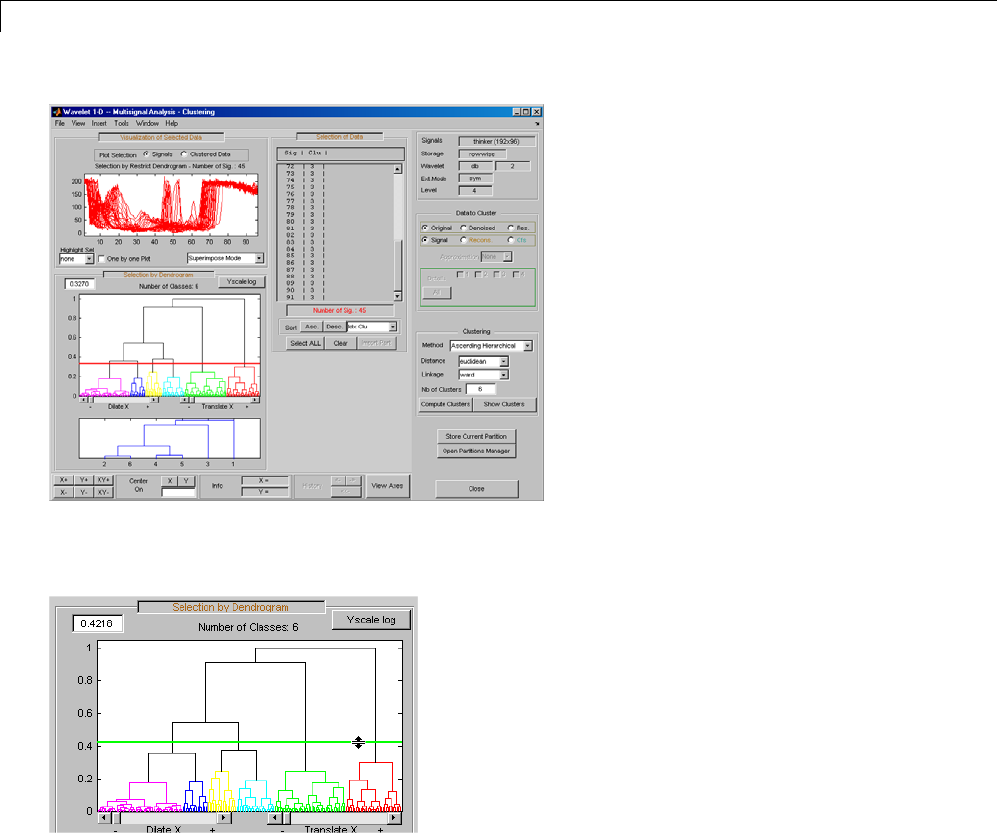Click the thinker (192x96) signals field
Viewport: 997px width, 833px height.
click(497, 142)
